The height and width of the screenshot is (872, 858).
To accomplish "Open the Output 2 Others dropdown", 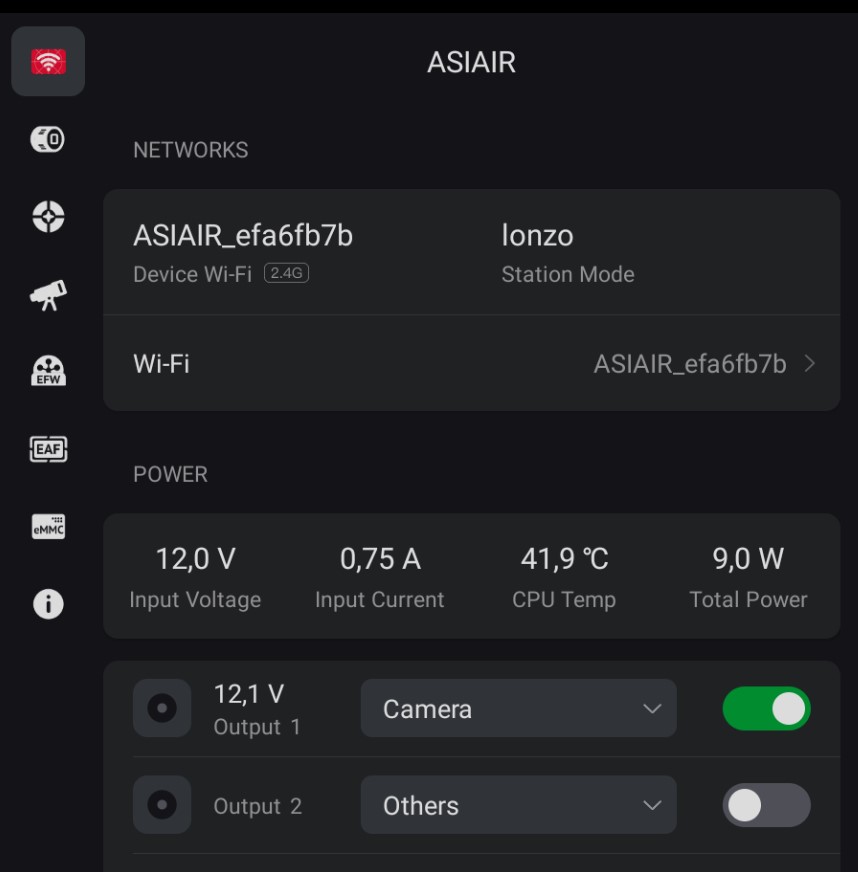I will [x=518, y=805].
